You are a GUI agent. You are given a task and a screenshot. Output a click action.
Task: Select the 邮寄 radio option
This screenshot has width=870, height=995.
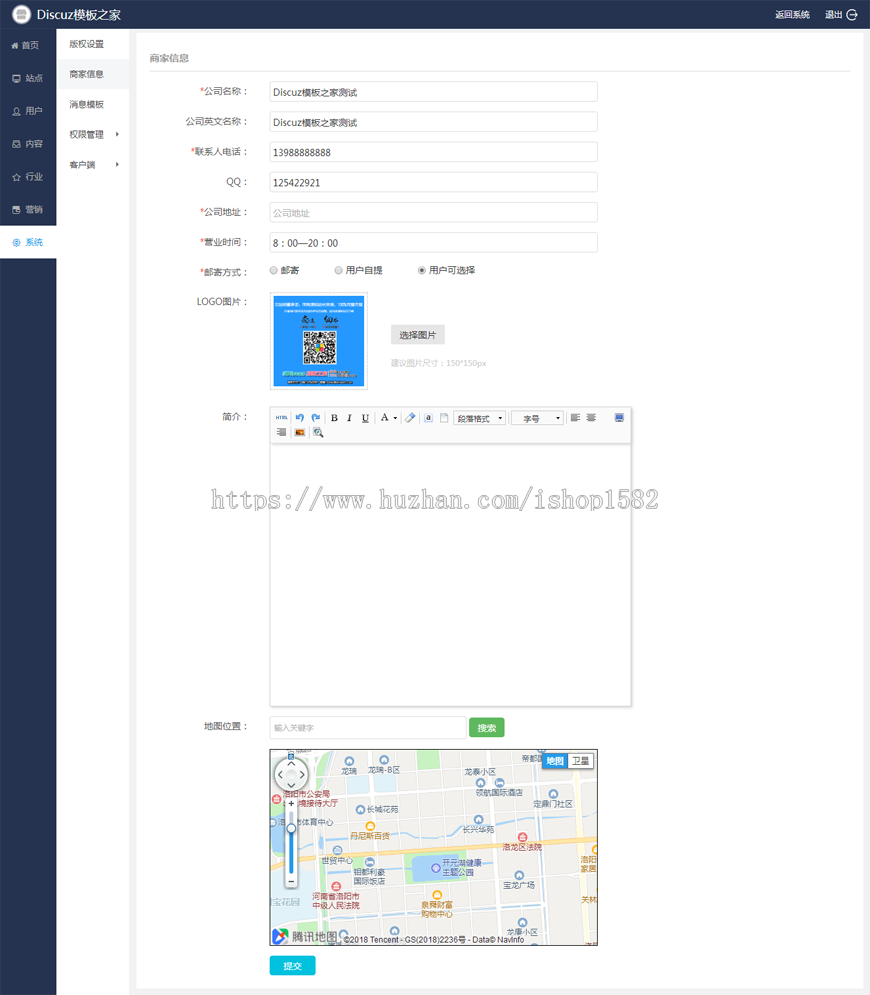[x=274, y=270]
